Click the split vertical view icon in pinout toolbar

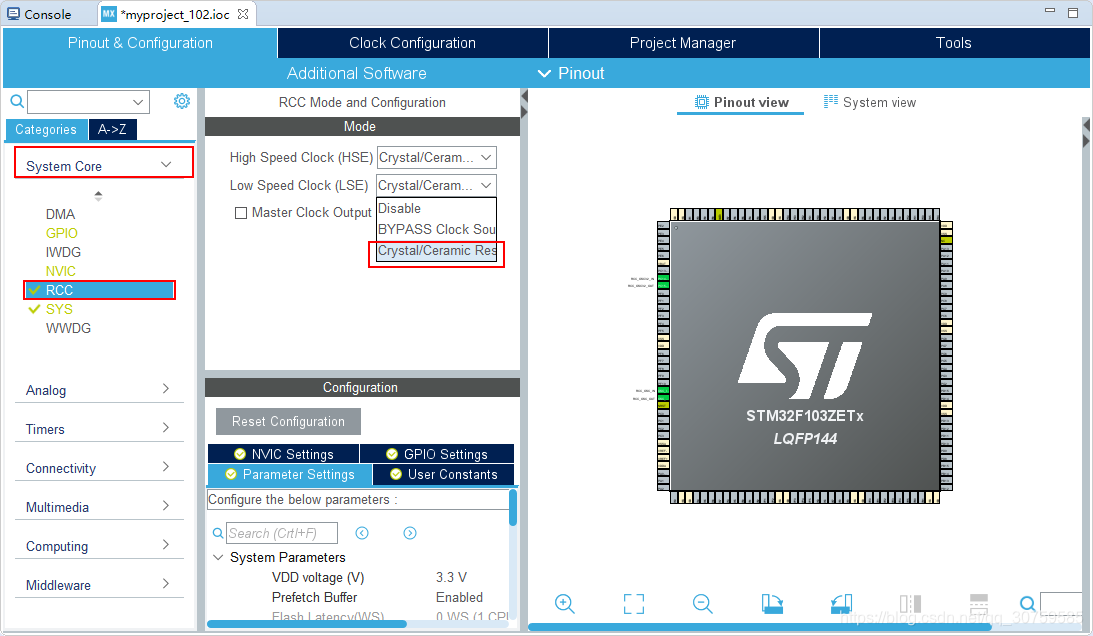[910, 603]
